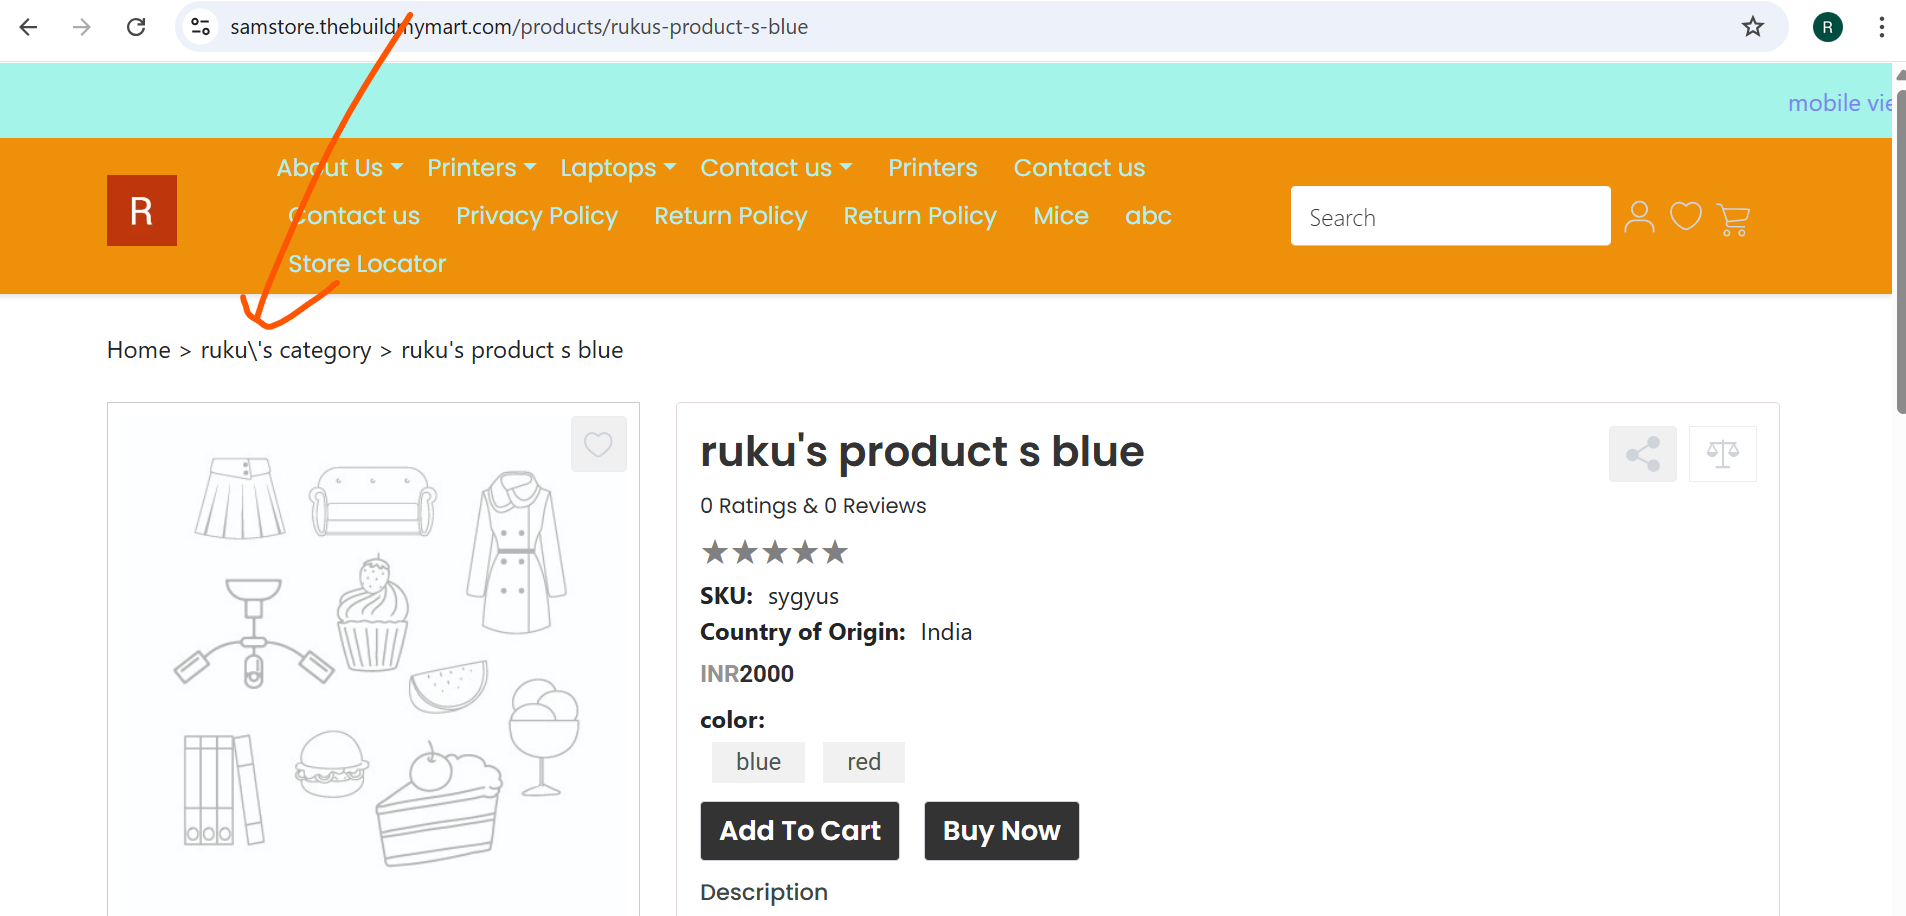Open the shopping cart icon
This screenshot has width=1906, height=916.
pos(1733,219)
